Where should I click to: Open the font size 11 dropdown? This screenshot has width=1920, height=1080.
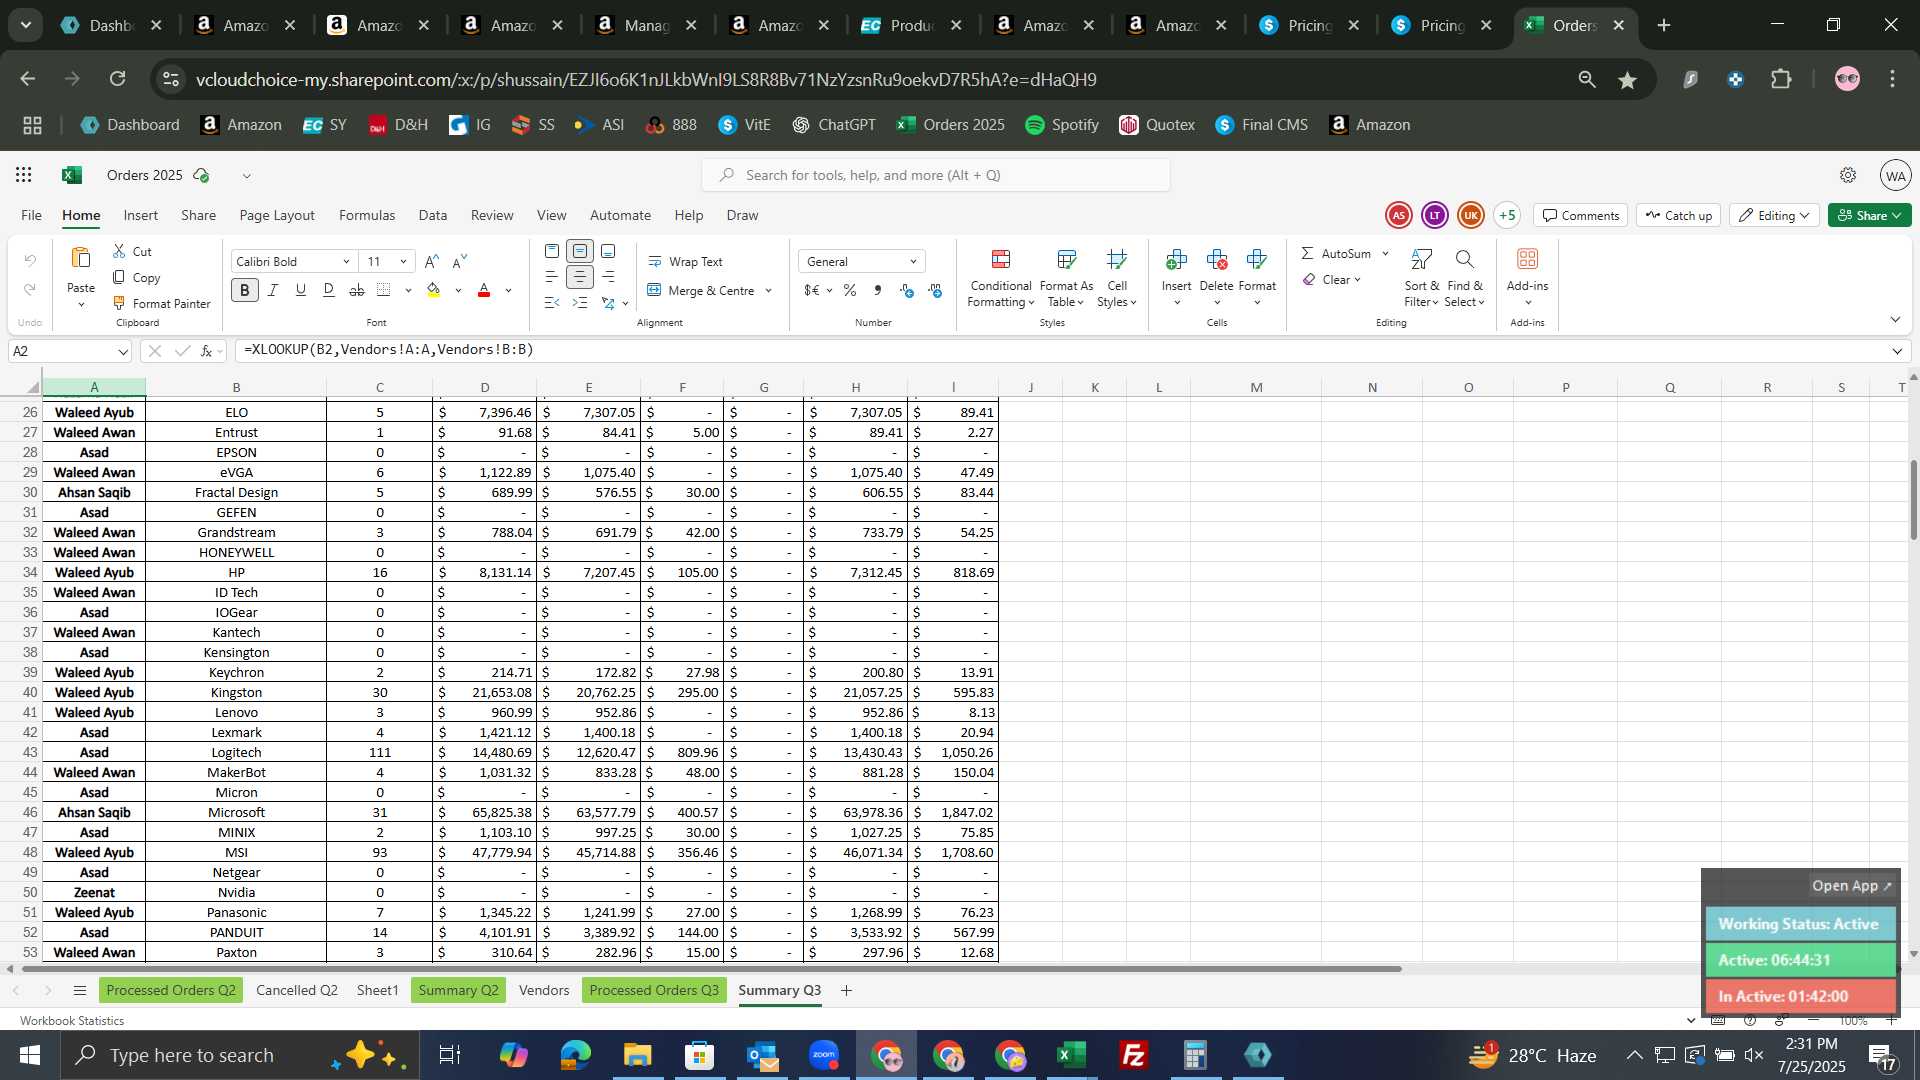coord(403,262)
